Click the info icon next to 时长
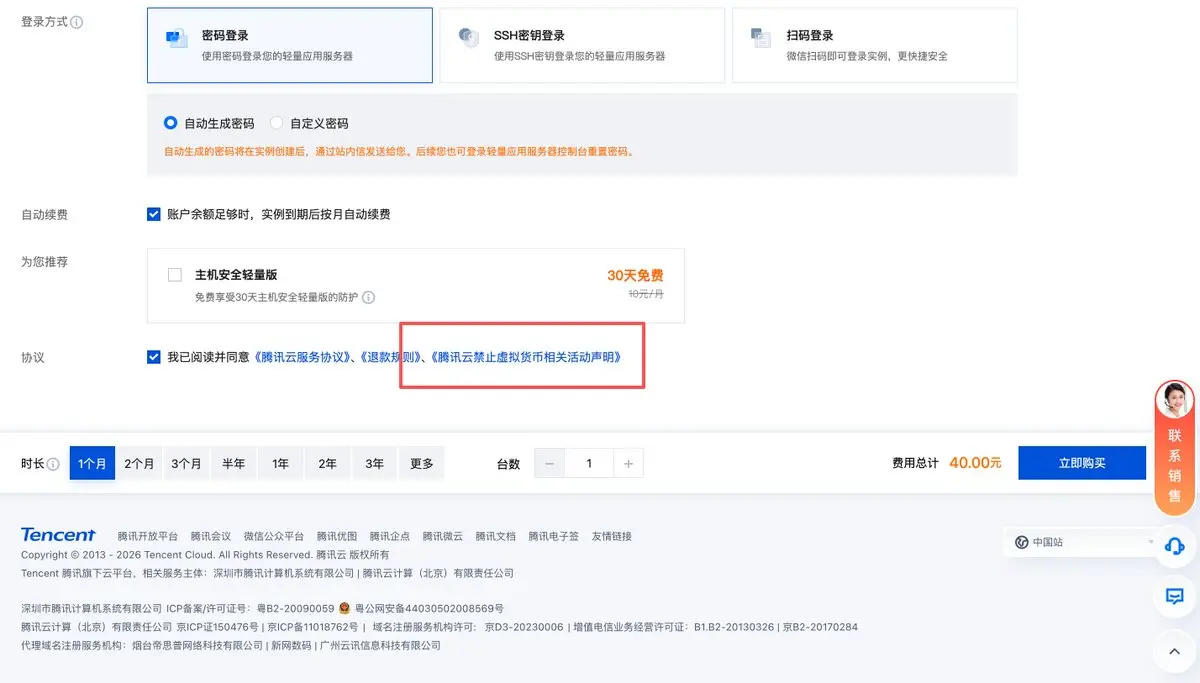The width and height of the screenshot is (1200, 683). pos(53,464)
